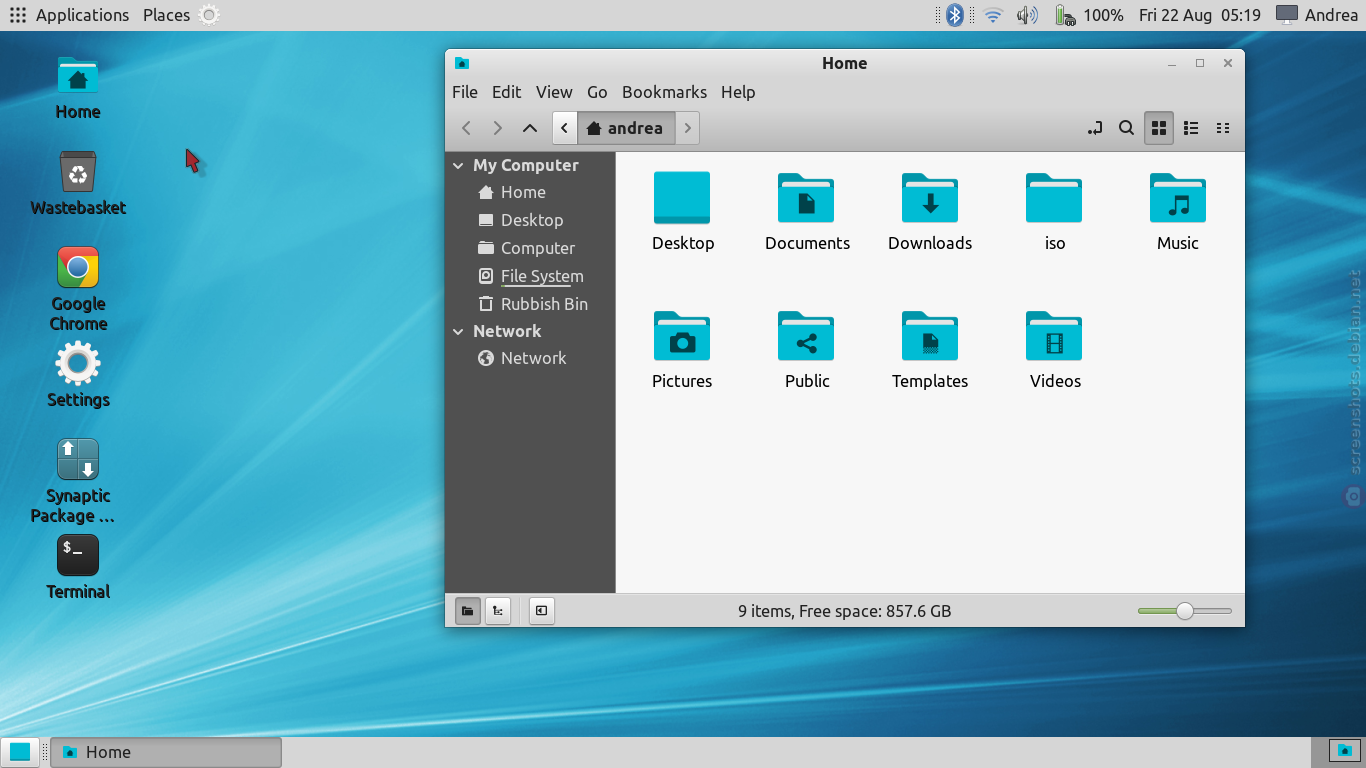Open the Andrea user menu

point(1317,15)
